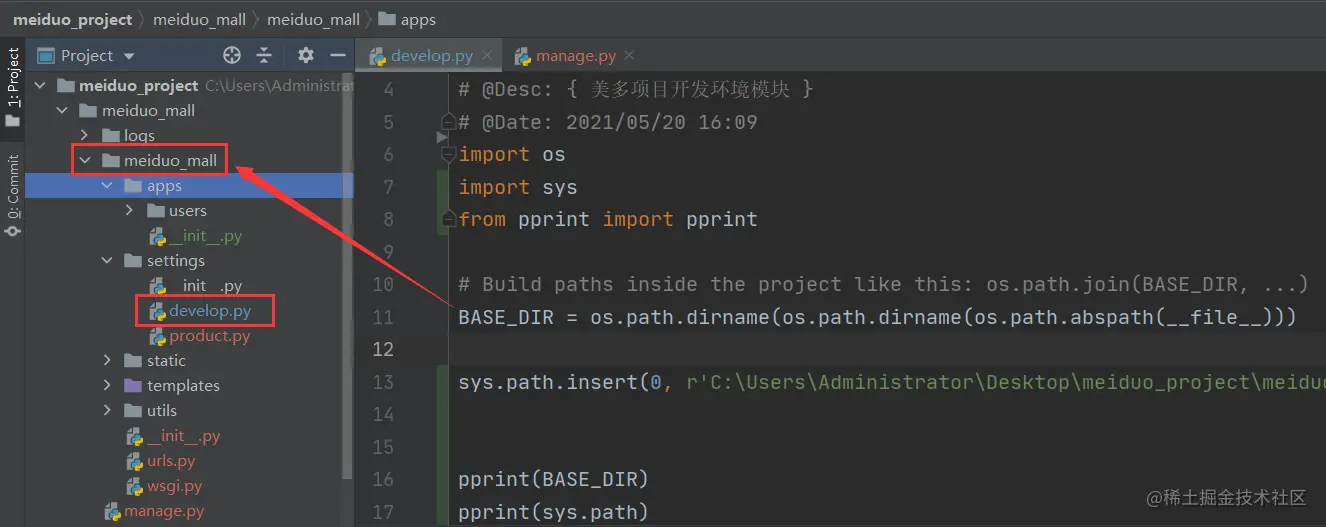The image size is (1326, 527).
Task: Fold the import block at line 6
Action: point(446,155)
